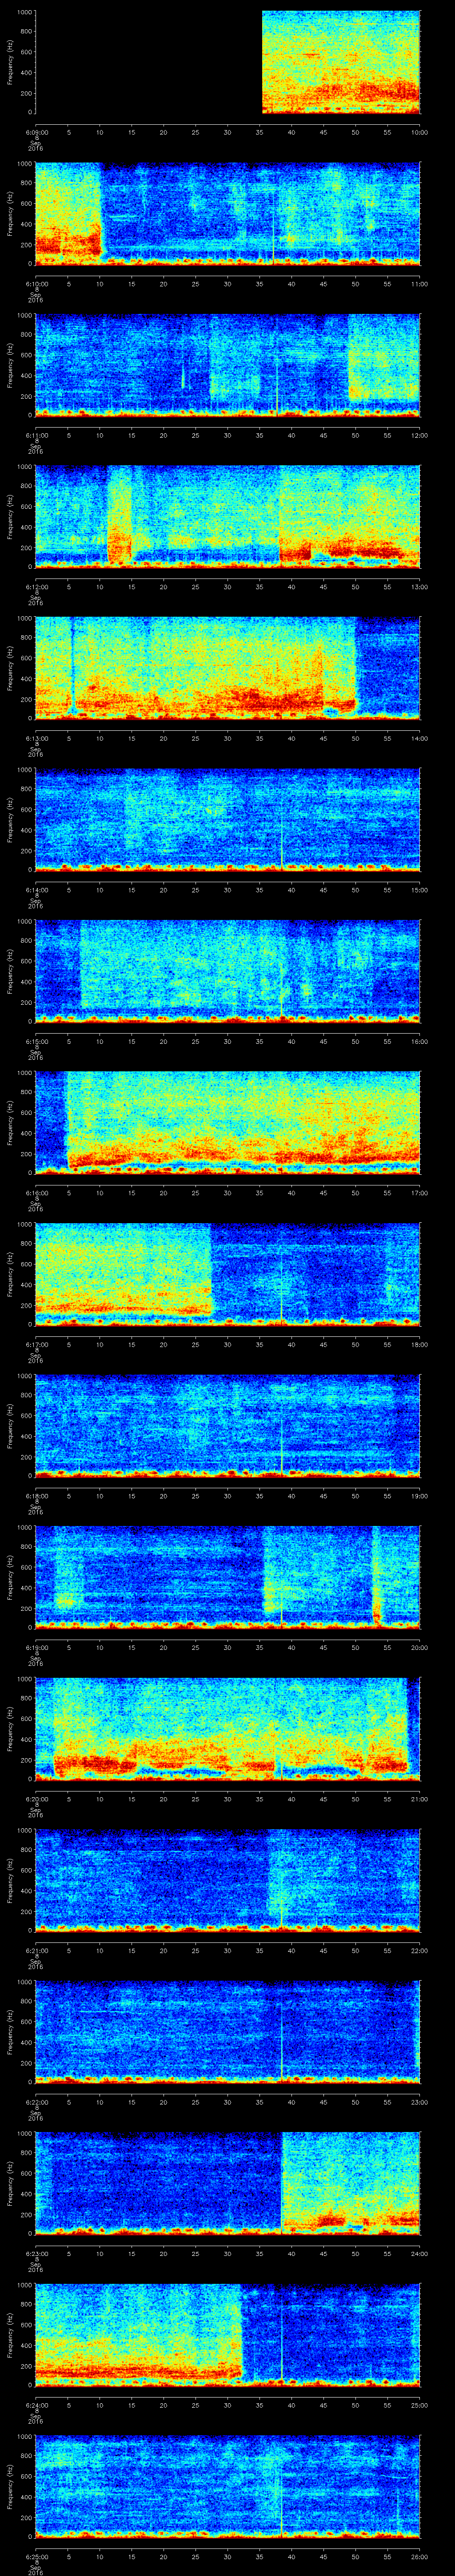Image resolution: width=455 pixels, height=2576 pixels.
Task: Click the spectrogram panel beginning at 6:13:00
Action: (228, 668)
